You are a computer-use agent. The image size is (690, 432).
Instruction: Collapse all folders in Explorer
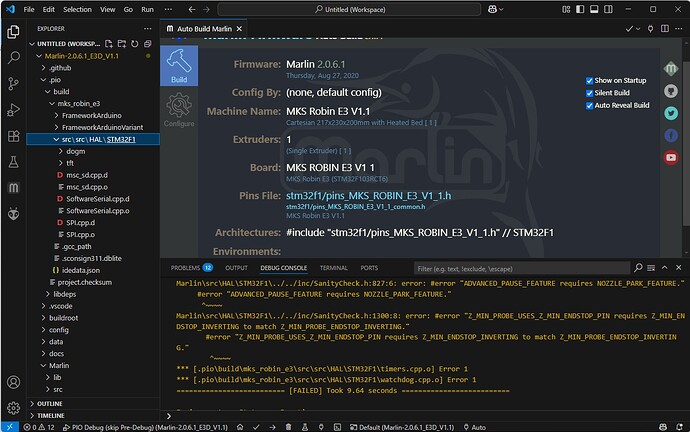(147, 44)
